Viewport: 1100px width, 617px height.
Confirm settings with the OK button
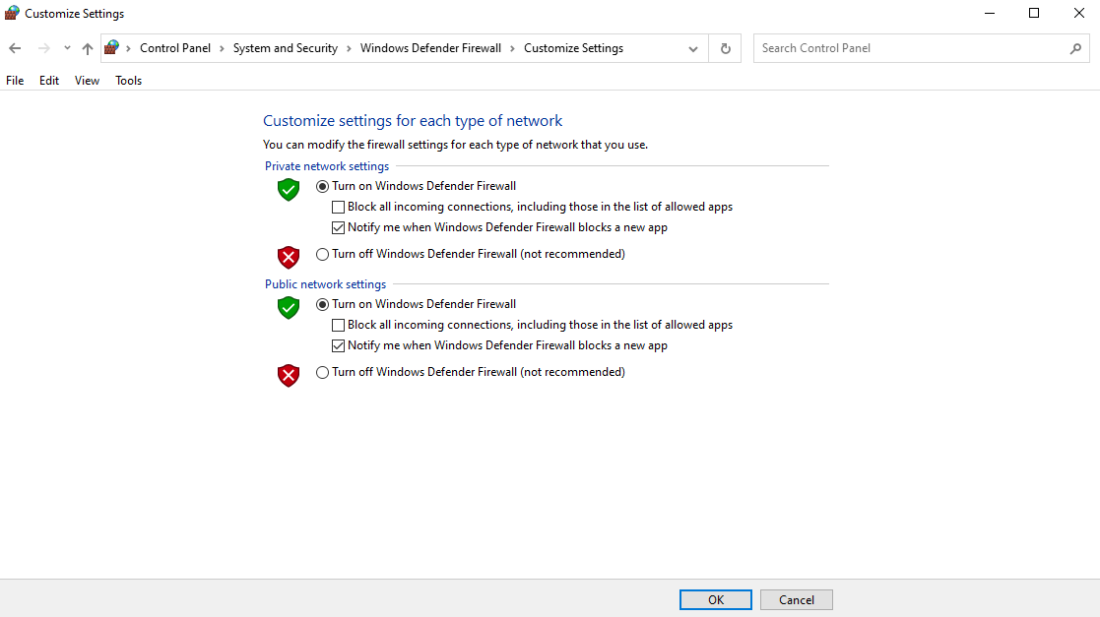point(715,599)
